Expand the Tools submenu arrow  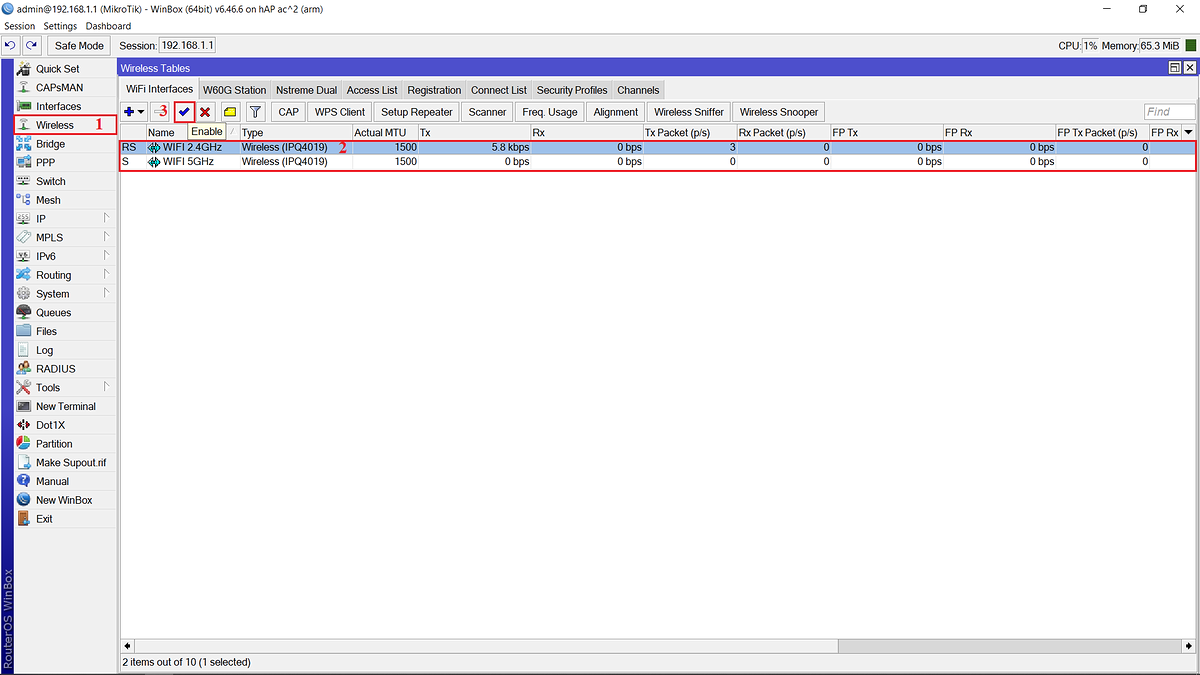pos(106,387)
